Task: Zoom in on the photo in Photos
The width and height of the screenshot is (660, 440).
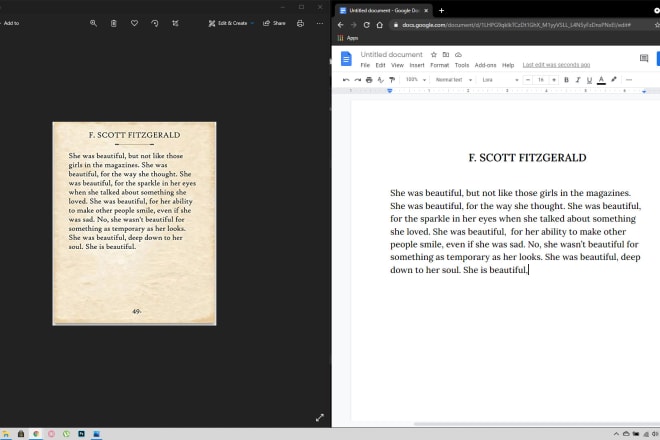Action: (x=93, y=23)
